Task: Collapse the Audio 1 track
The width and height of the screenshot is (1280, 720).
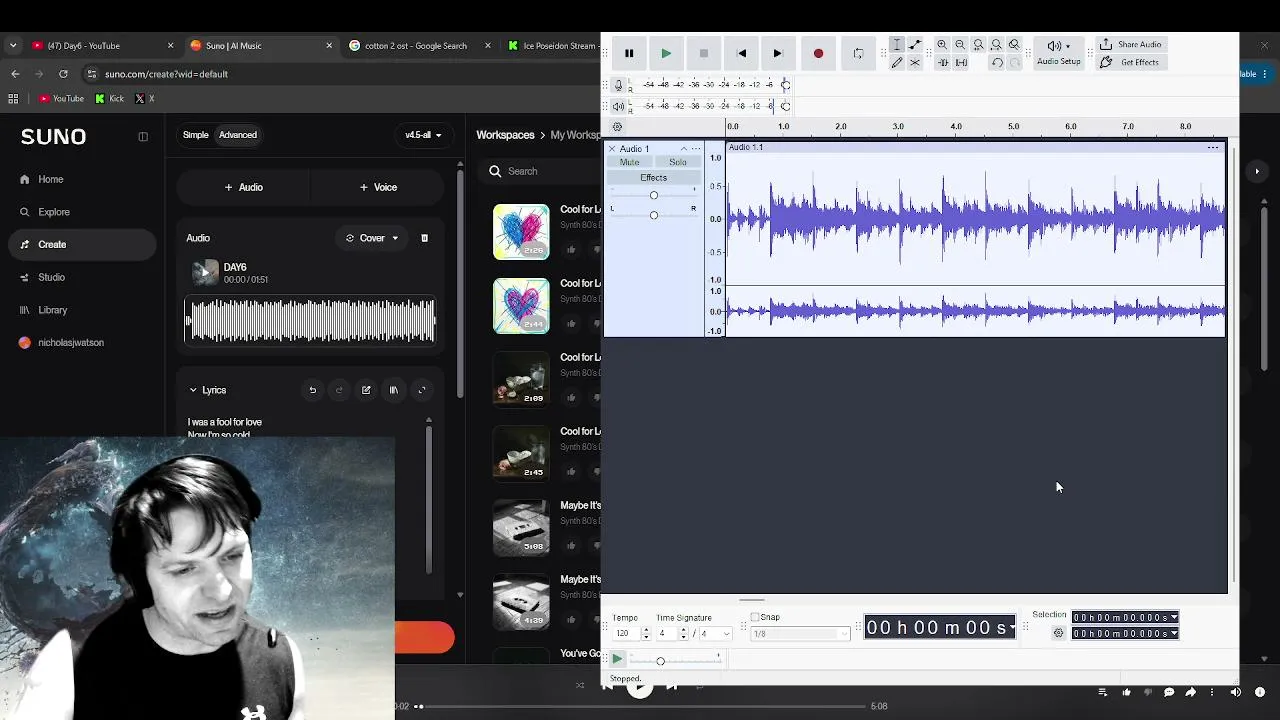Action: click(x=684, y=149)
